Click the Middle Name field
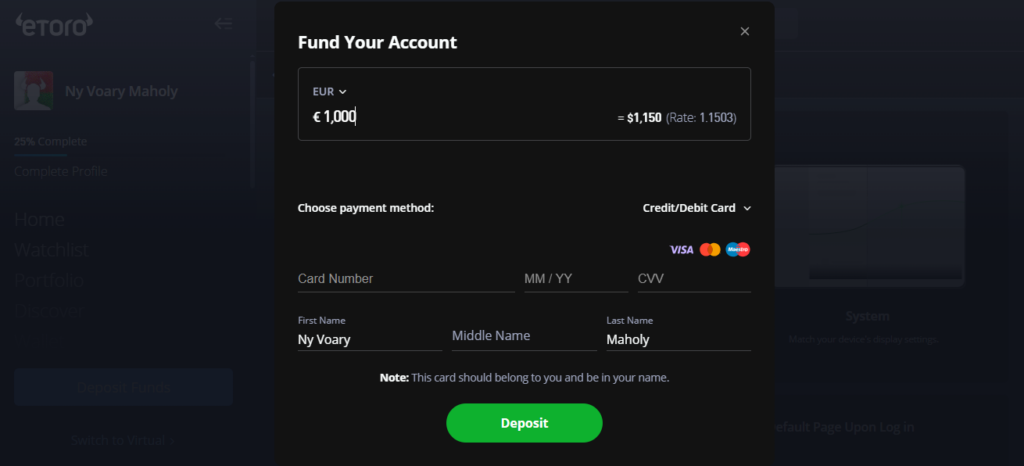 pyautogui.click(x=523, y=337)
